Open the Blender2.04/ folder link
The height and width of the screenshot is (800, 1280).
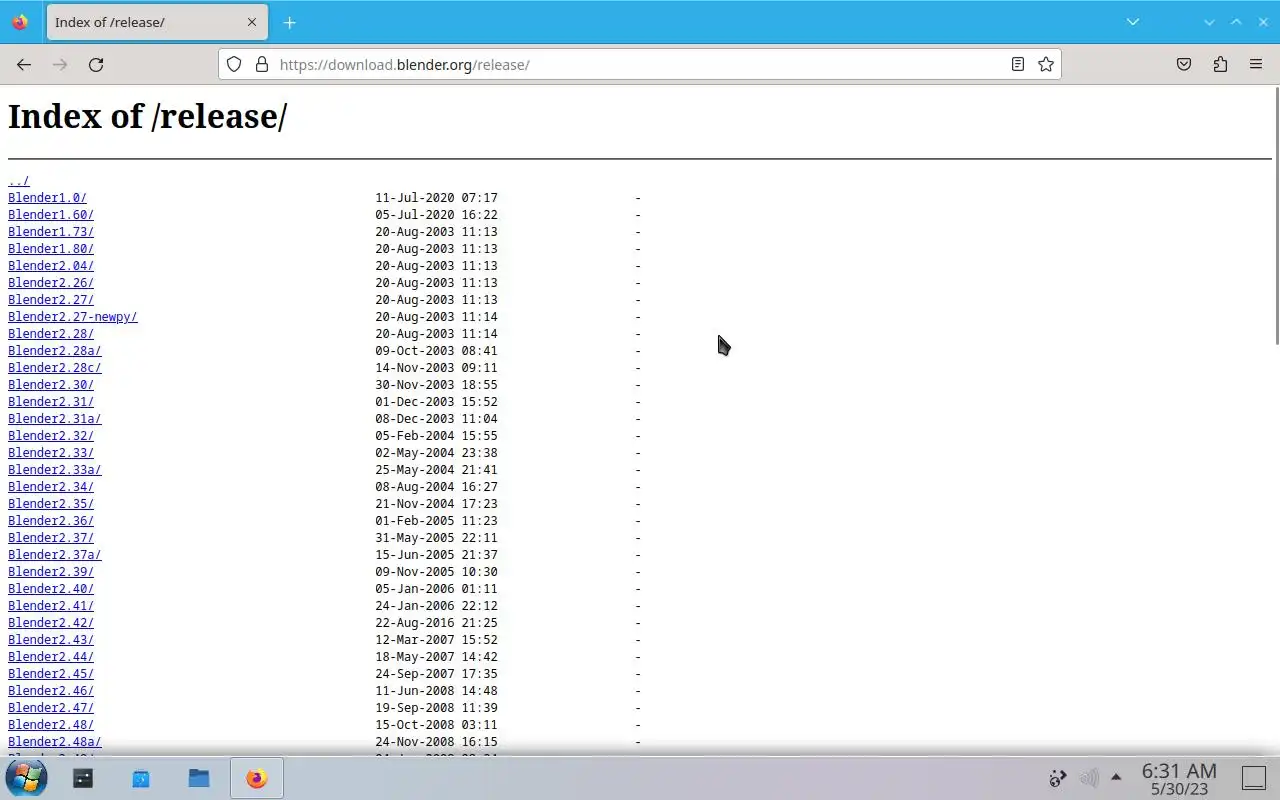[51, 266]
